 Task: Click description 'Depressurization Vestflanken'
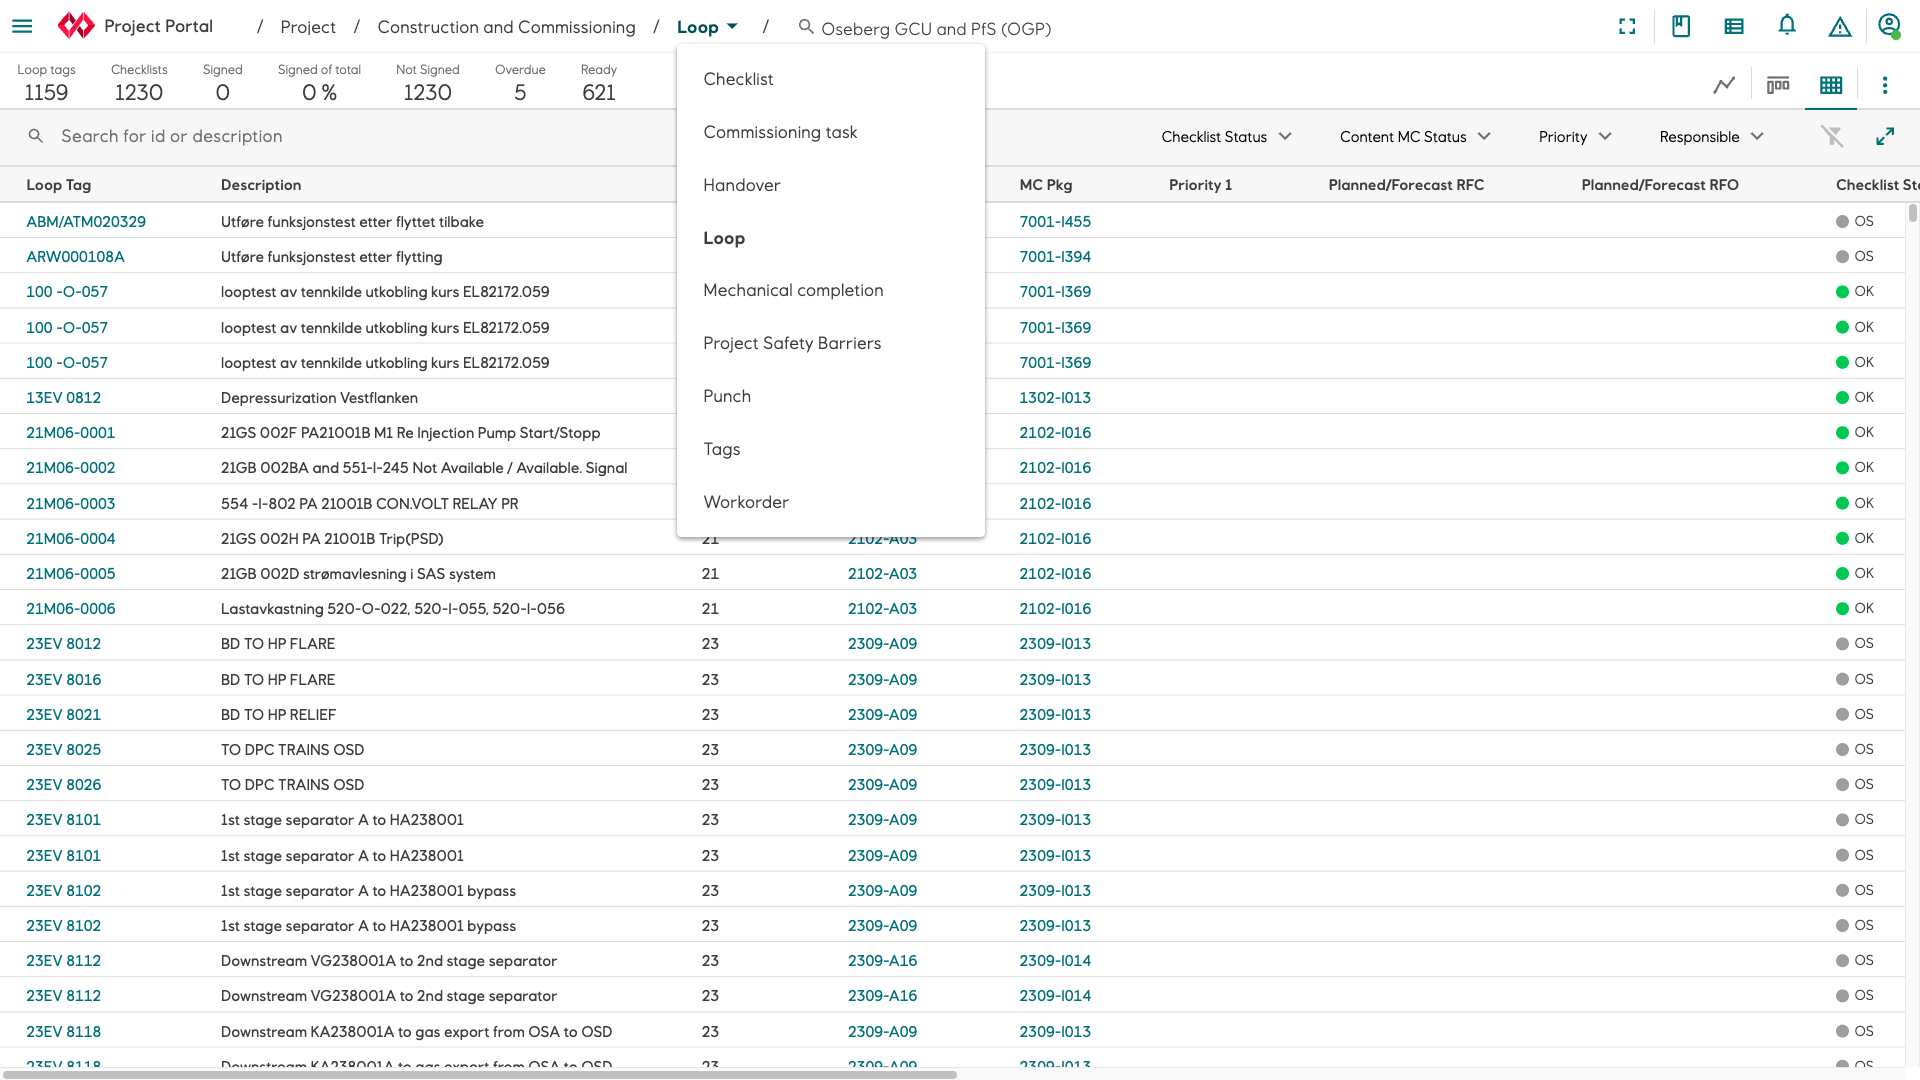[319, 397]
